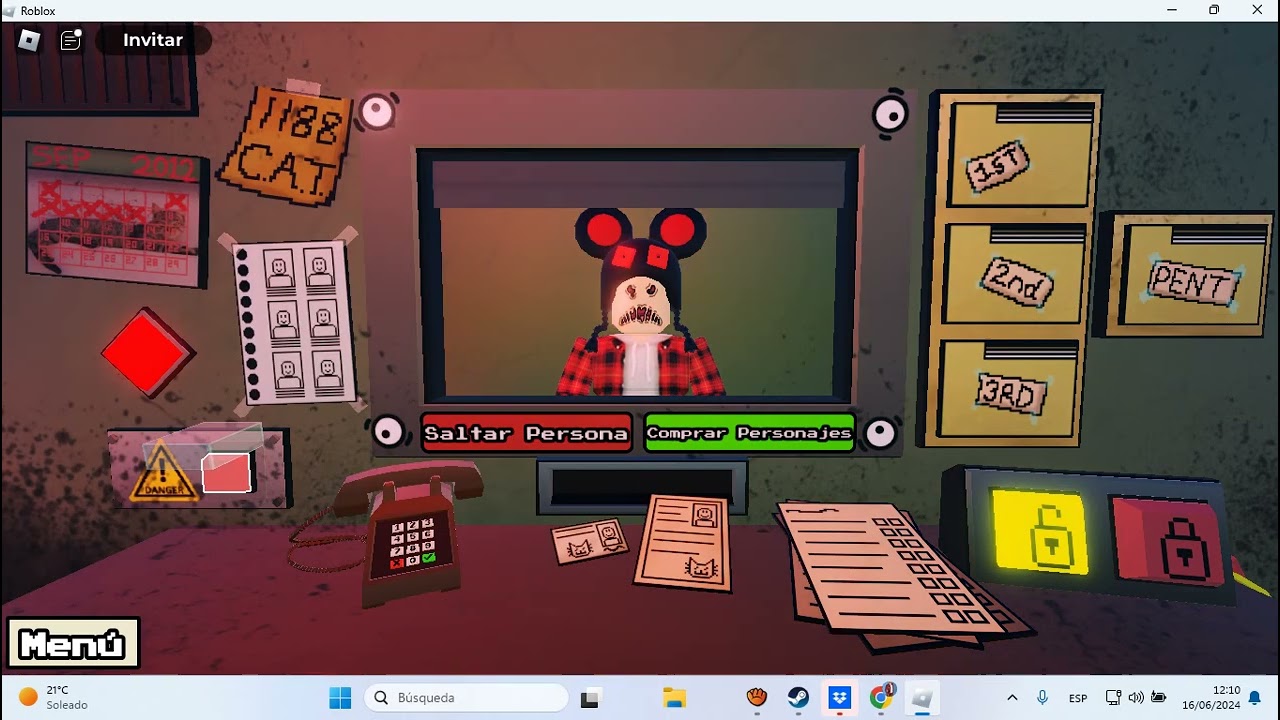The width and height of the screenshot is (1280, 720).
Task: Open the Windows Start menu
Action: (340, 697)
